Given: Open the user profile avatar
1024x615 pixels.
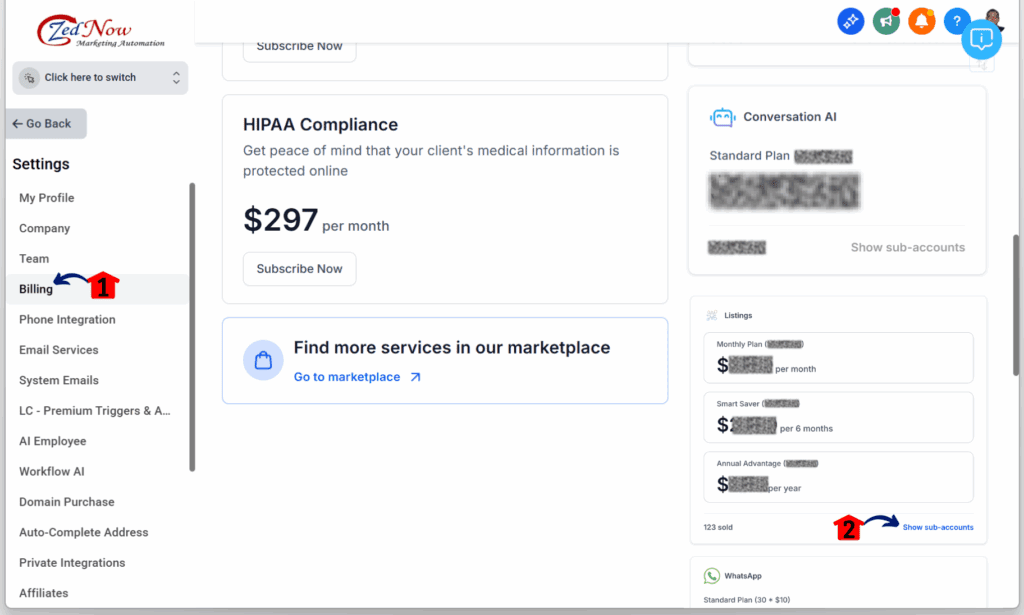Looking at the screenshot, I should pyautogui.click(x=993, y=18).
